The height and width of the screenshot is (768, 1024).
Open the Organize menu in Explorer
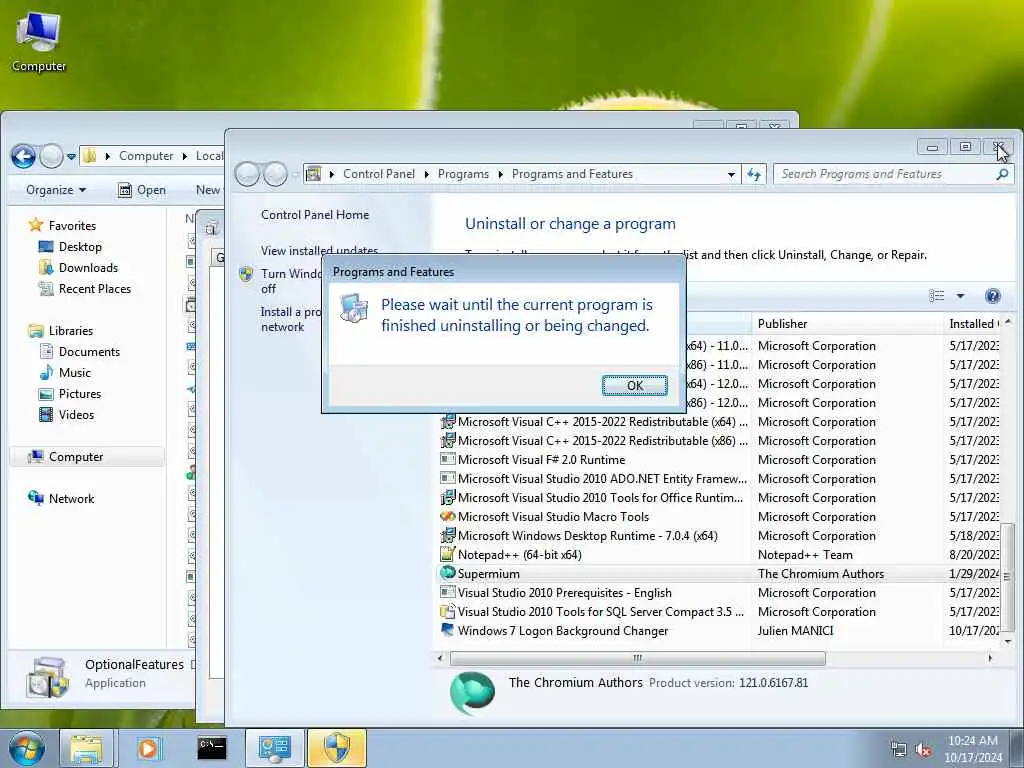click(56, 190)
